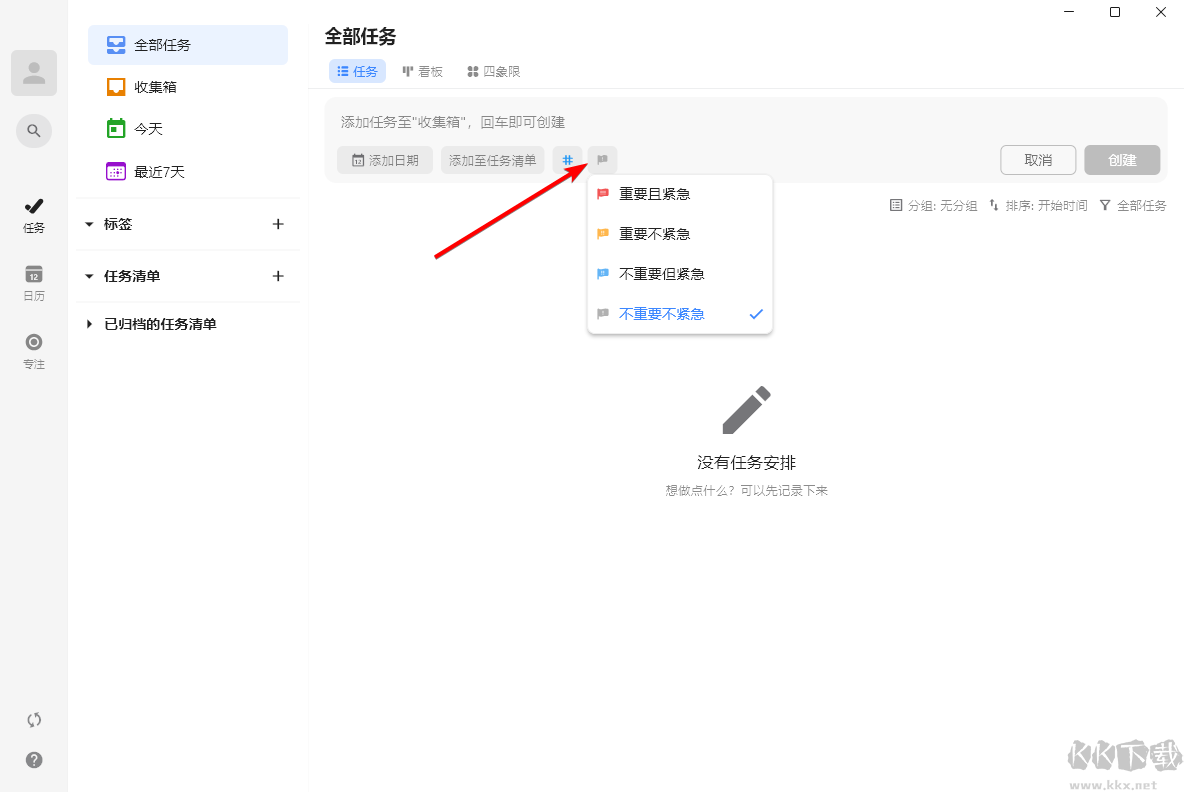
Task: Collapse the 标签 section
Action: click(89, 224)
